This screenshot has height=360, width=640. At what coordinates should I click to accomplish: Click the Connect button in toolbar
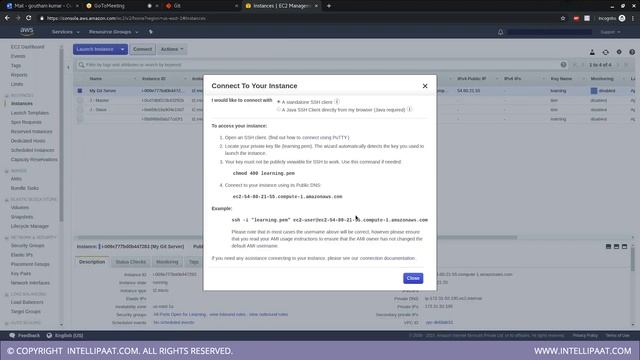(142, 49)
